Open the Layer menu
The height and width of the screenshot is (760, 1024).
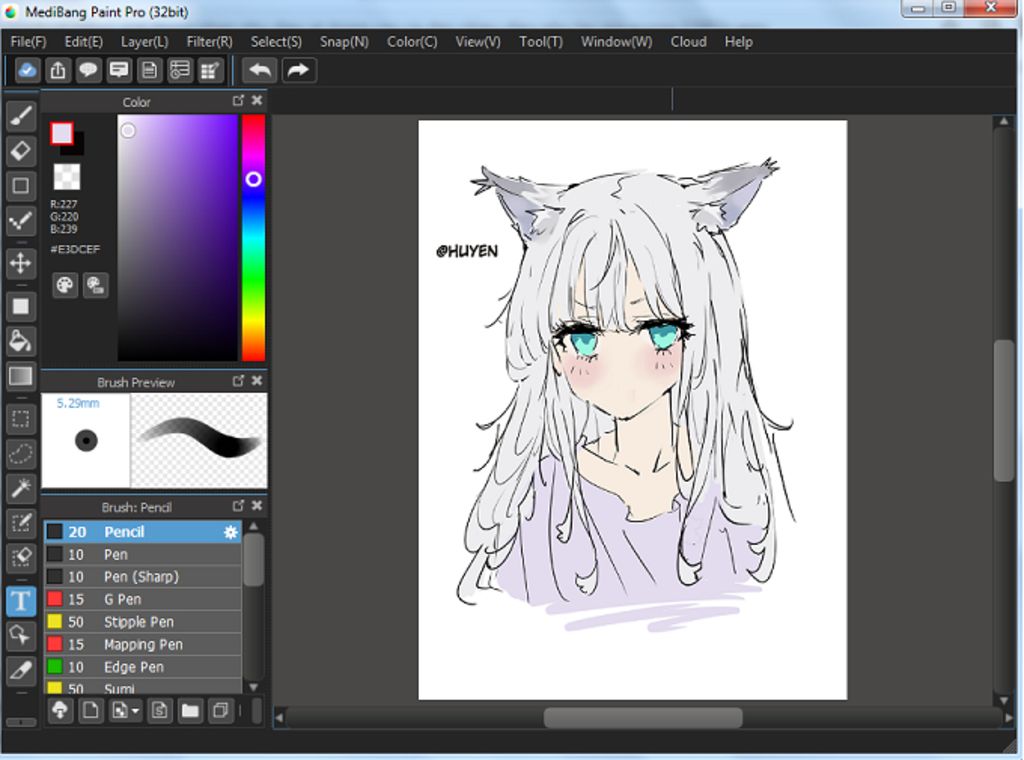click(144, 42)
